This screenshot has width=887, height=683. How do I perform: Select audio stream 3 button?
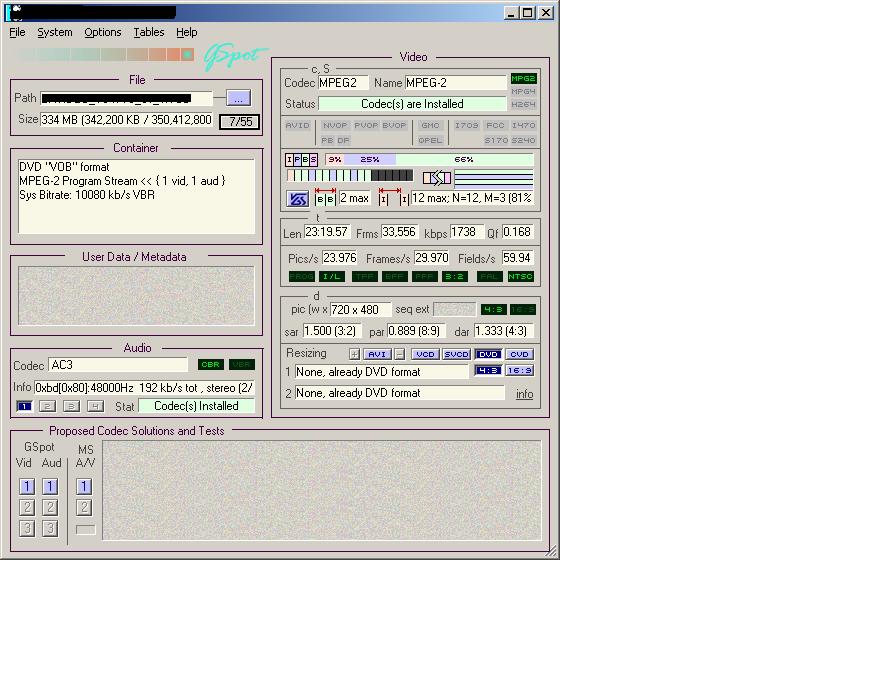(71, 406)
